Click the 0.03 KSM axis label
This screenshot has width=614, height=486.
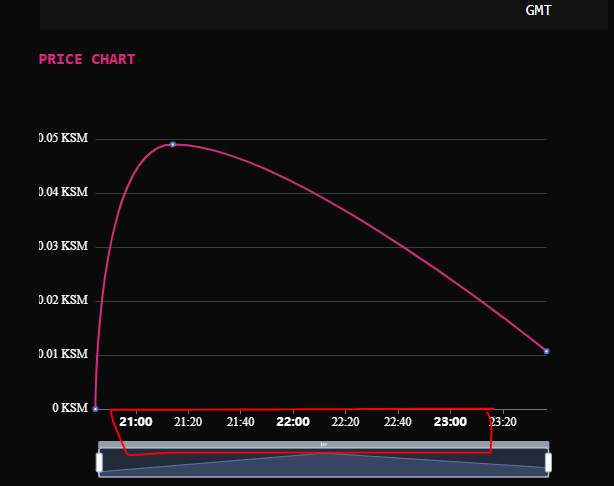(63, 246)
